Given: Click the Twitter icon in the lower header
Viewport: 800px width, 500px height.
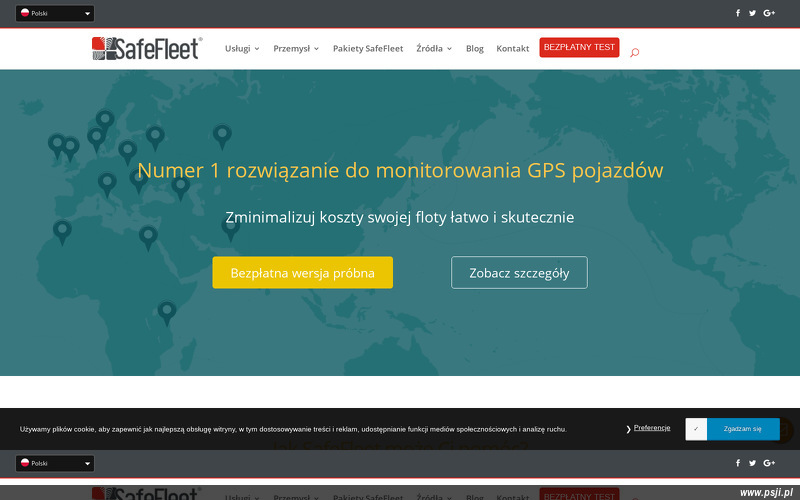Looking at the screenshot, I should [x=752, y=463].
